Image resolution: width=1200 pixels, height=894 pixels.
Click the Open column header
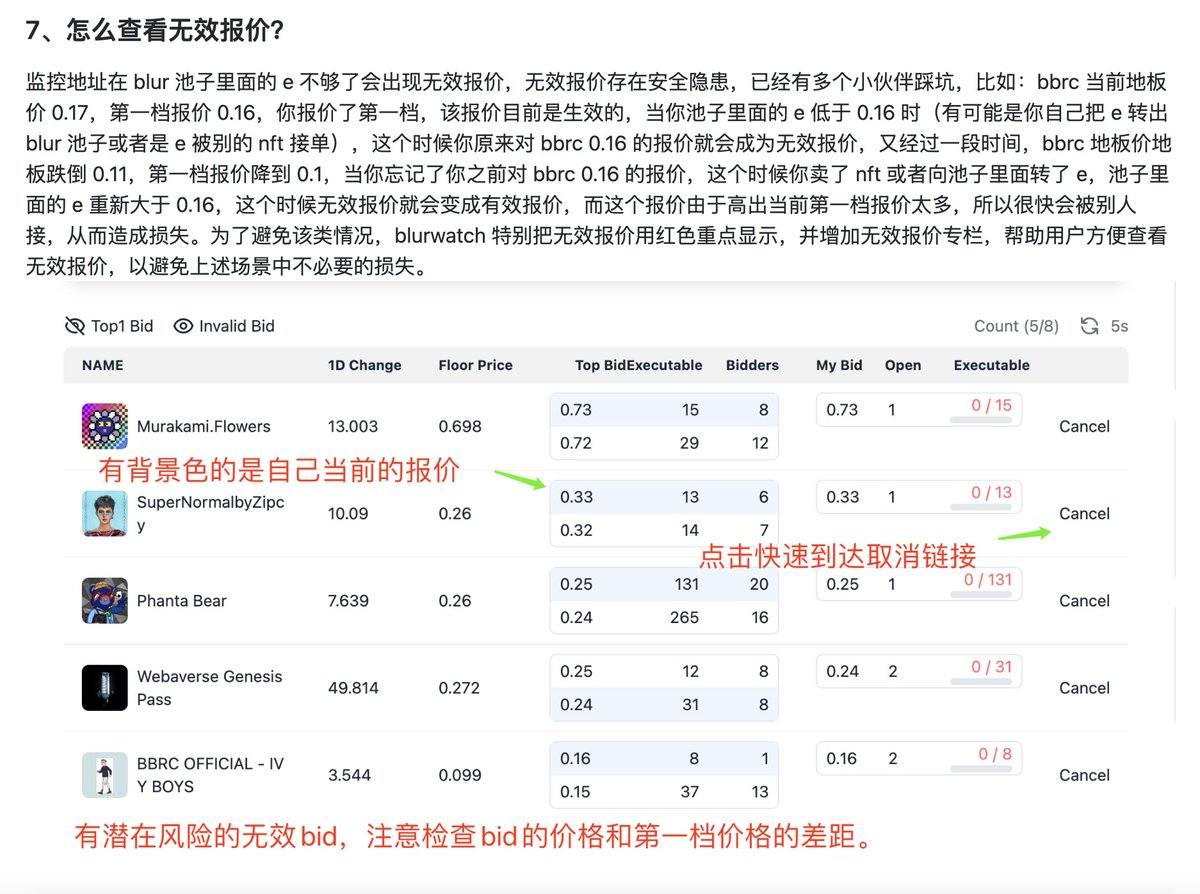pos(903,365)
